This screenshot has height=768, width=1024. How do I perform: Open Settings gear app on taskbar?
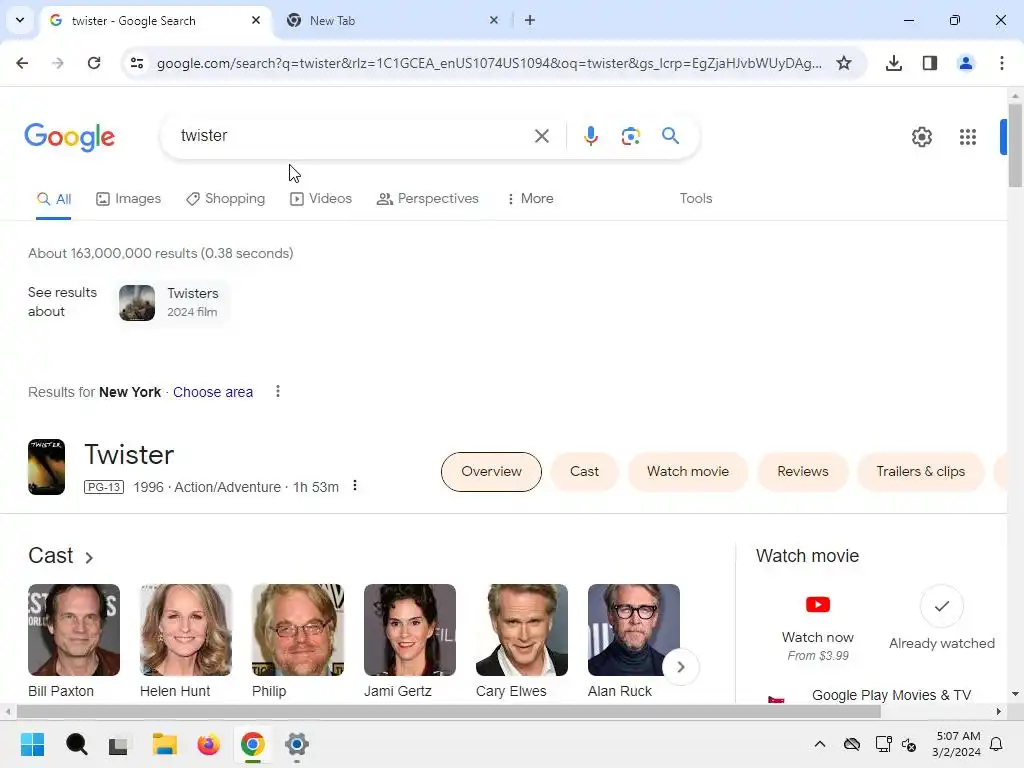pyautogui.click(x=296, y=744)
